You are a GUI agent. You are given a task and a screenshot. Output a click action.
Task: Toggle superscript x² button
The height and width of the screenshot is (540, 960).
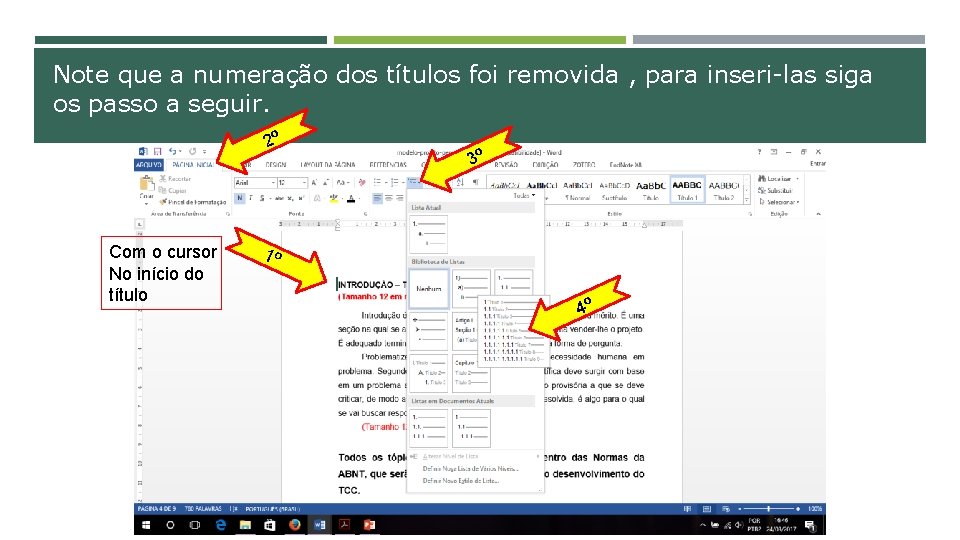[x=301, y=198]
